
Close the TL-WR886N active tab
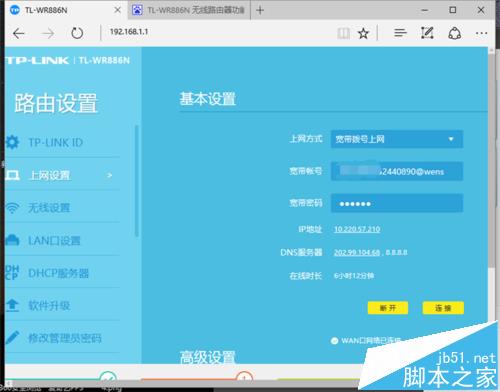[117, 10]
